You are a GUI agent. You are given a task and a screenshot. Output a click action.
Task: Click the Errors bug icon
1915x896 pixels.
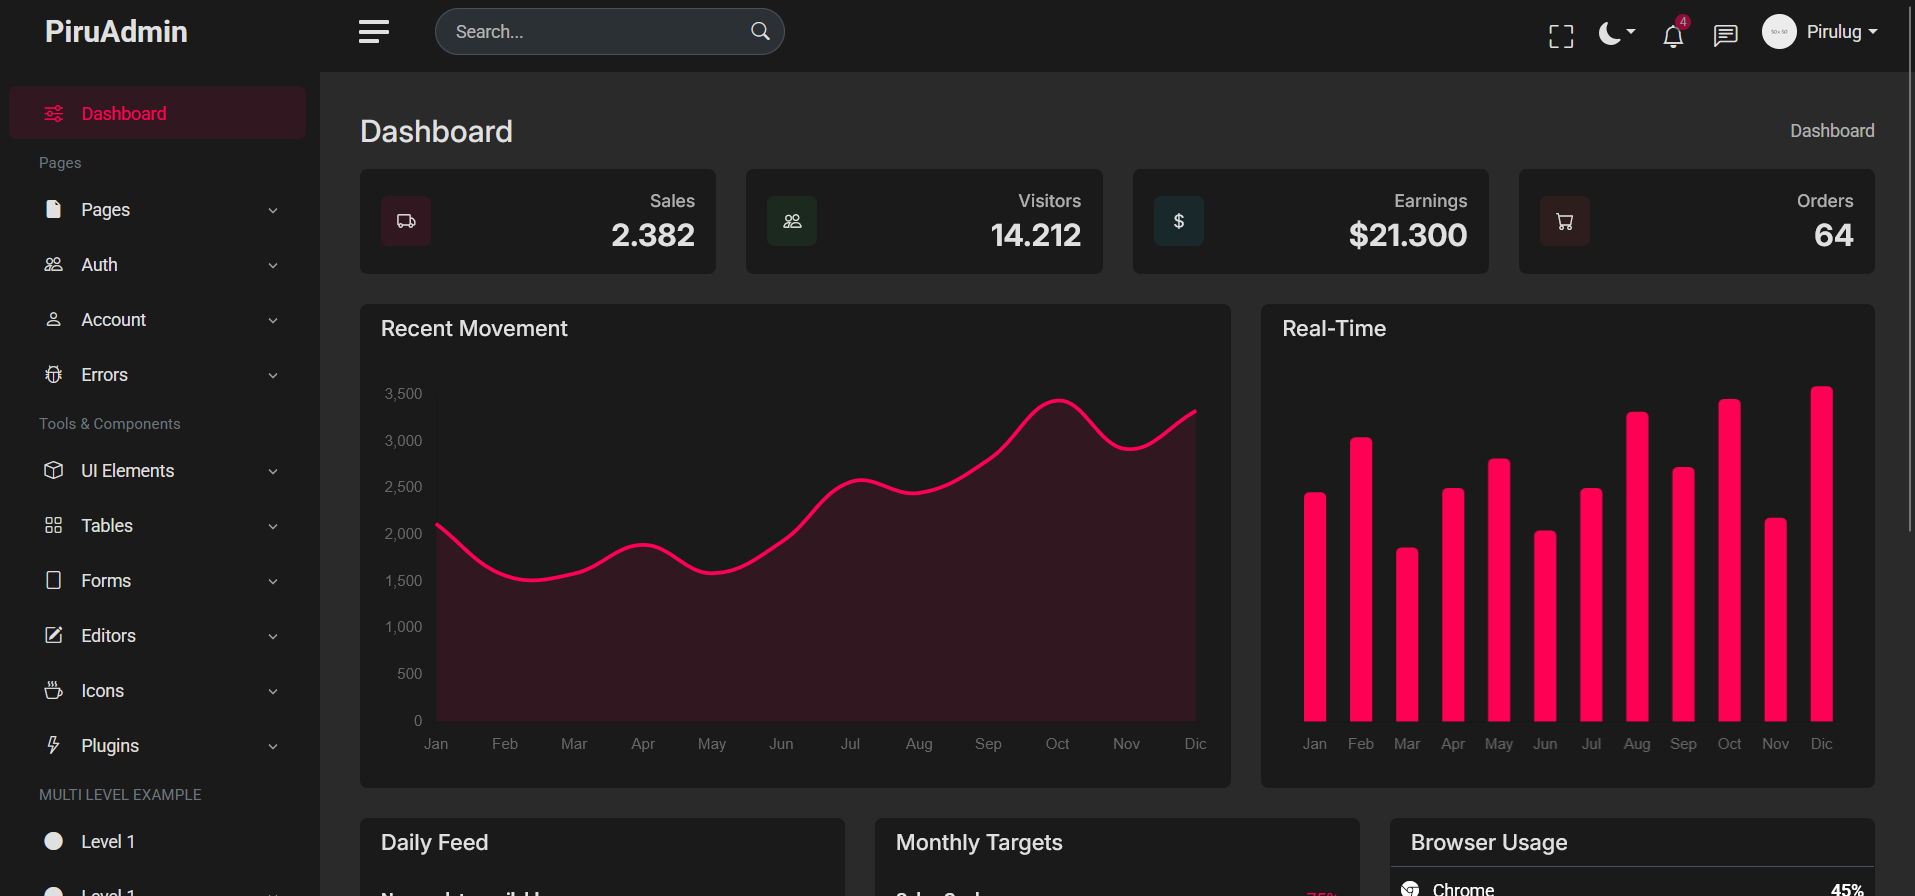point(54,374)
